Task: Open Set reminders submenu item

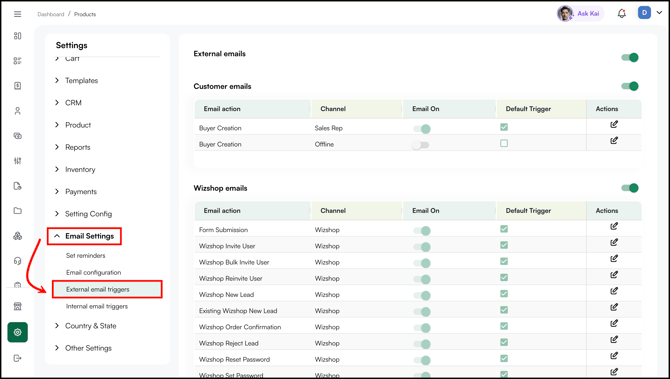Action: tap(85, 256)
